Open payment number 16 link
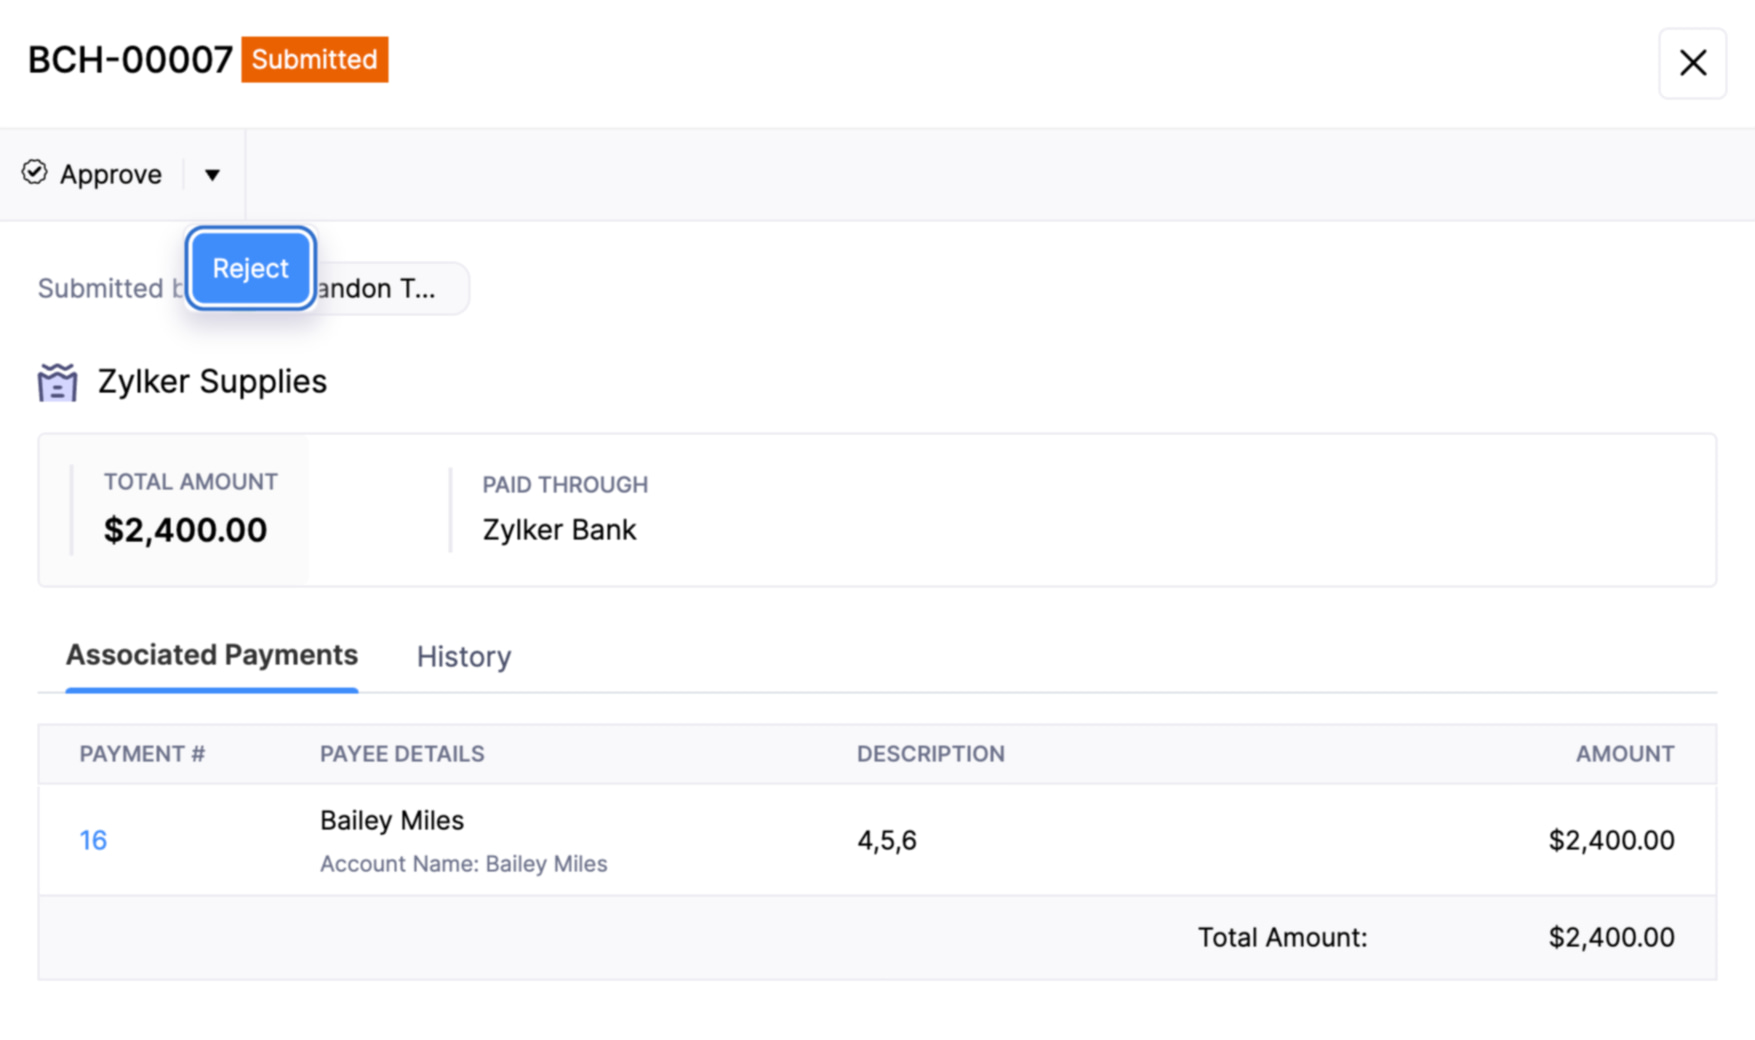The width and height of the screenshot is (1755, 1040). pyautogui.click(x=93, y=840)
